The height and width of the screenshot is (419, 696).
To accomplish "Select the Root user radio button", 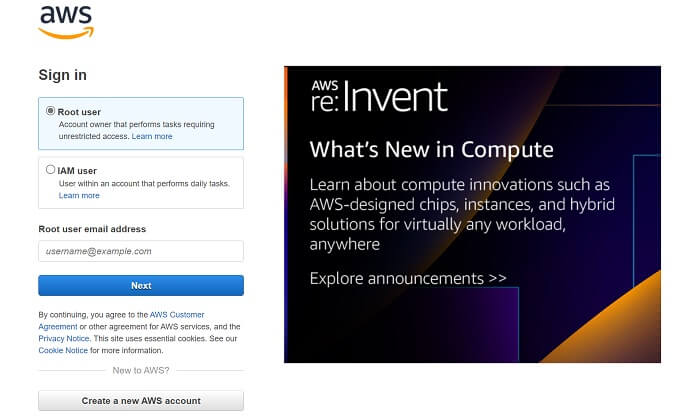I will [51, 111].
